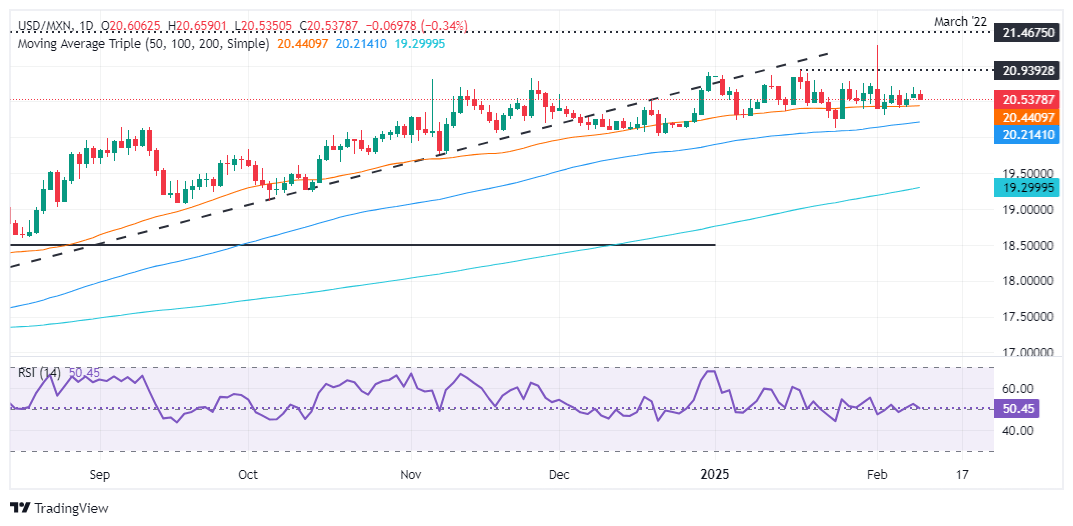This screenshot has width=1073, height=526.
Task: Click the orange 20.44097 price axis label
Action: coord(1029,117)
